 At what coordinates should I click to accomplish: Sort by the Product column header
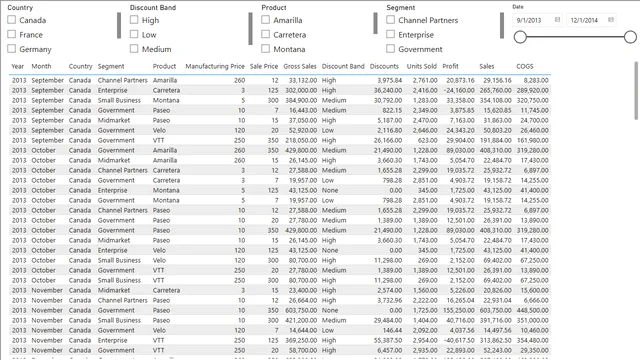point(164,66)
